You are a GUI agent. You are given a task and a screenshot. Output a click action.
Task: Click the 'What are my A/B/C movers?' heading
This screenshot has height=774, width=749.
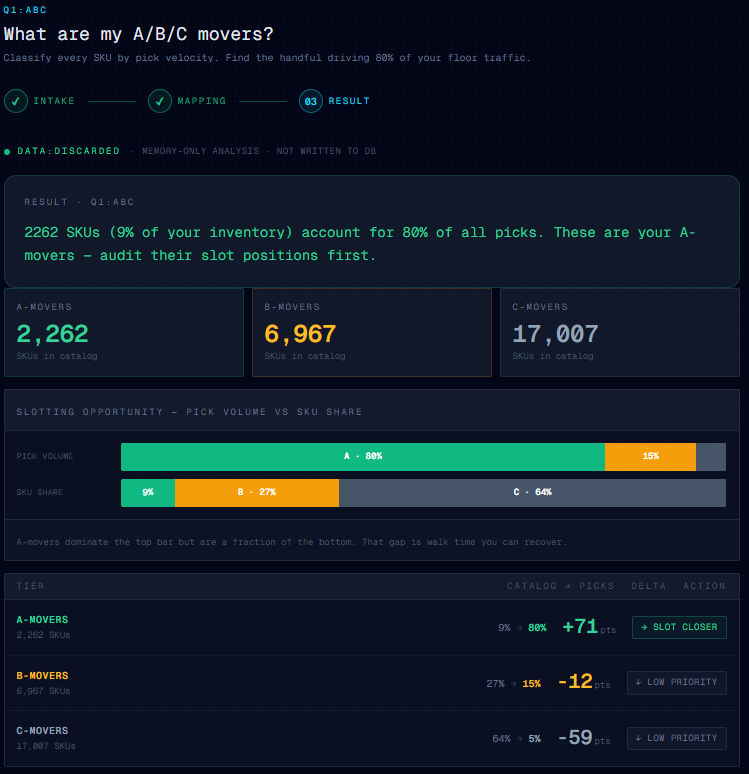point(139,34)
